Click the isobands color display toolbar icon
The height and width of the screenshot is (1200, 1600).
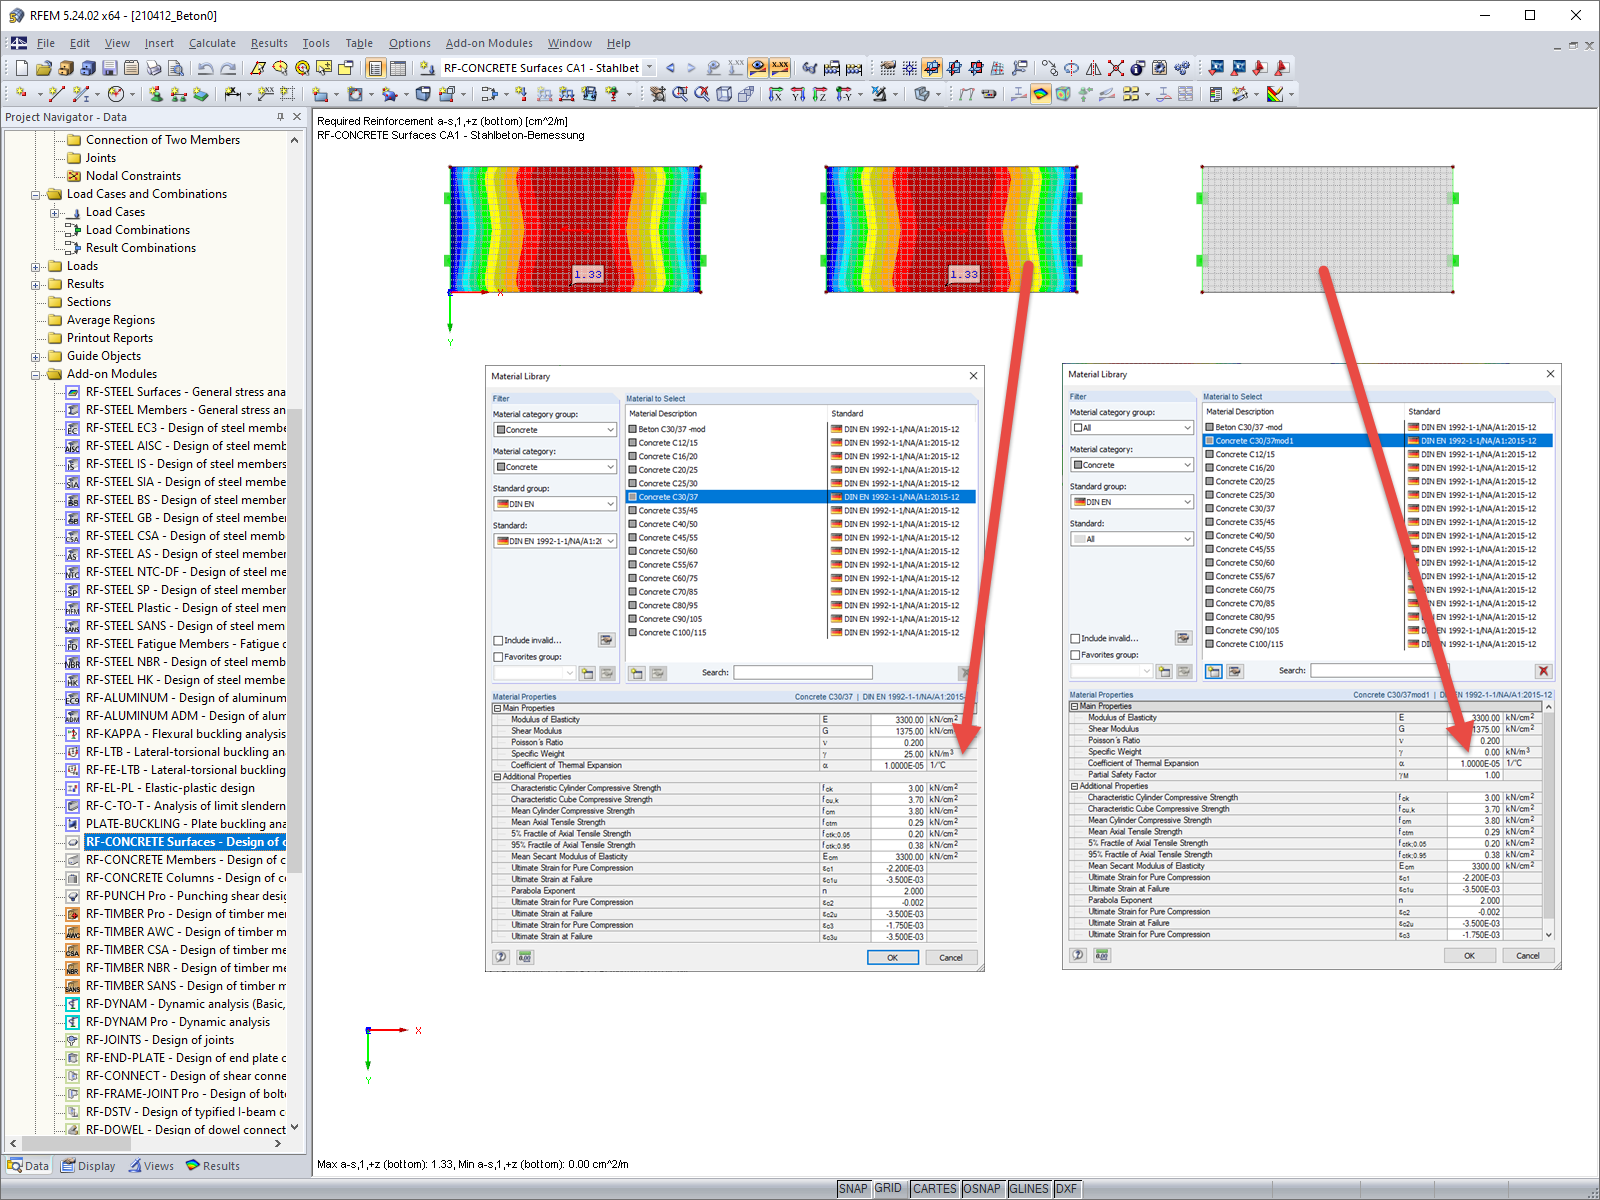pos(1041,94)
